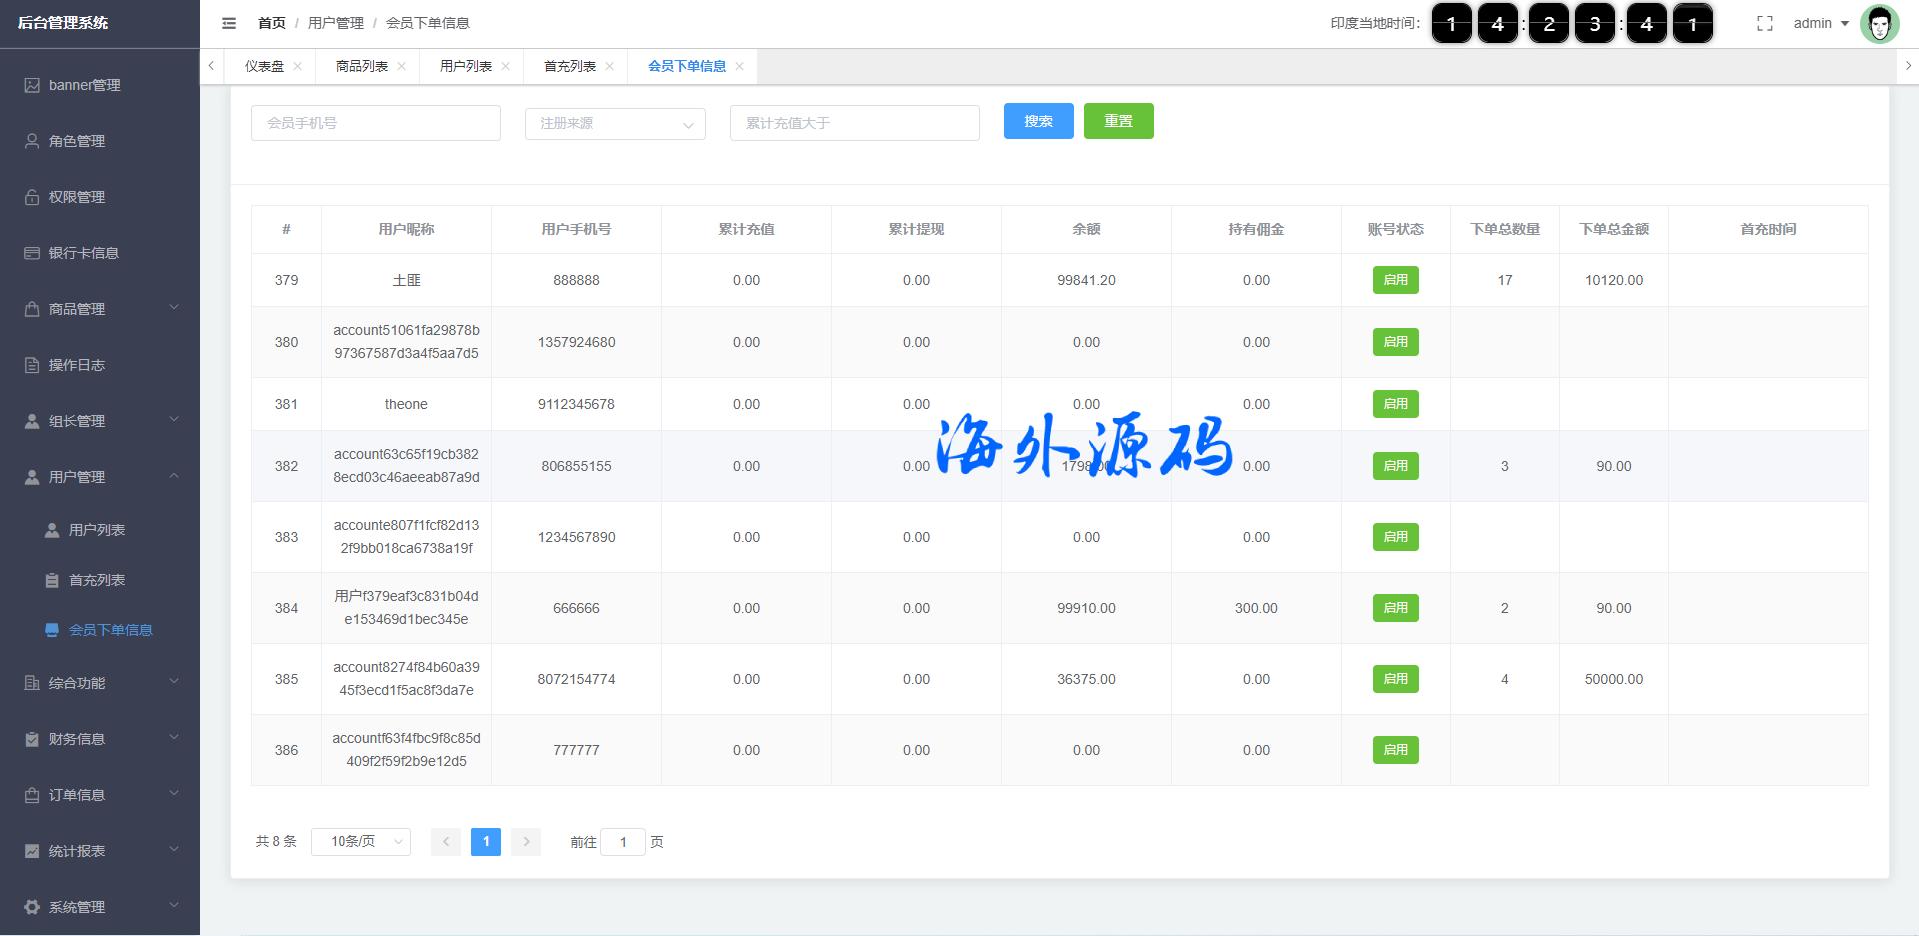
Task: Switch to the 首充列表 tab
Action: pos(569,66)
